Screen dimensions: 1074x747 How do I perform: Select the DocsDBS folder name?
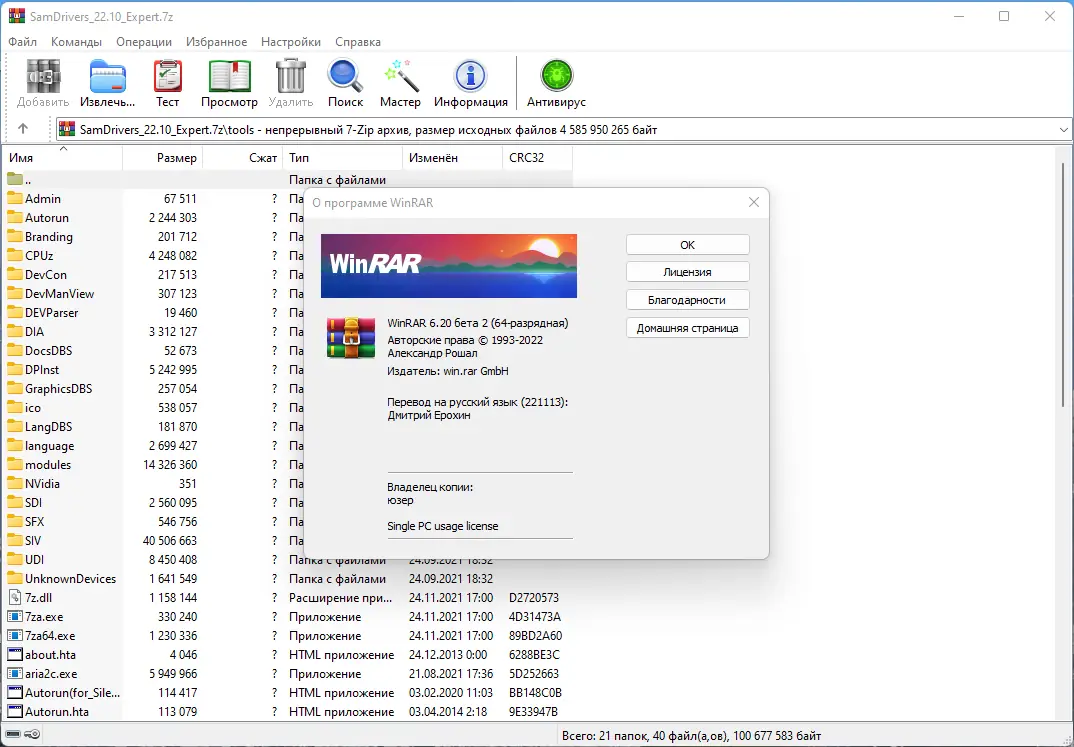[49, 351]
